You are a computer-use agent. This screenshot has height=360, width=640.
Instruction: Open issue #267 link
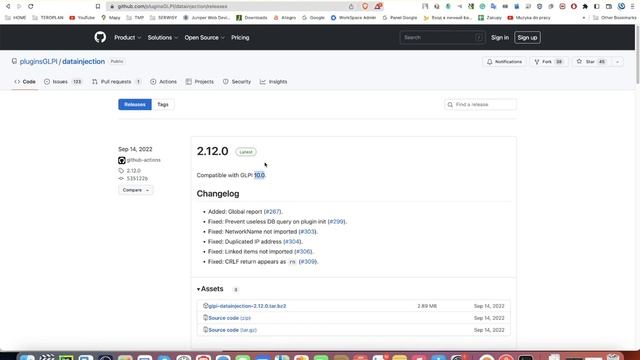point(272,211)
